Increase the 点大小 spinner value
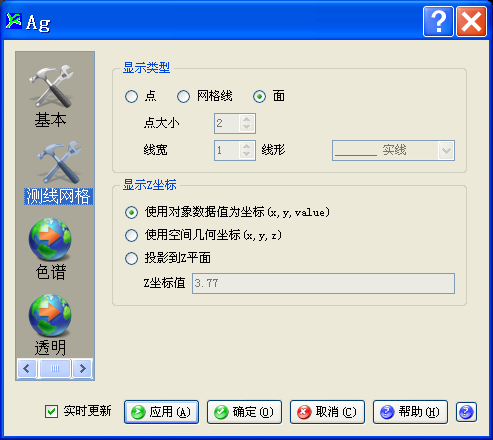The image size is (493, 440). tap(247, 119)
